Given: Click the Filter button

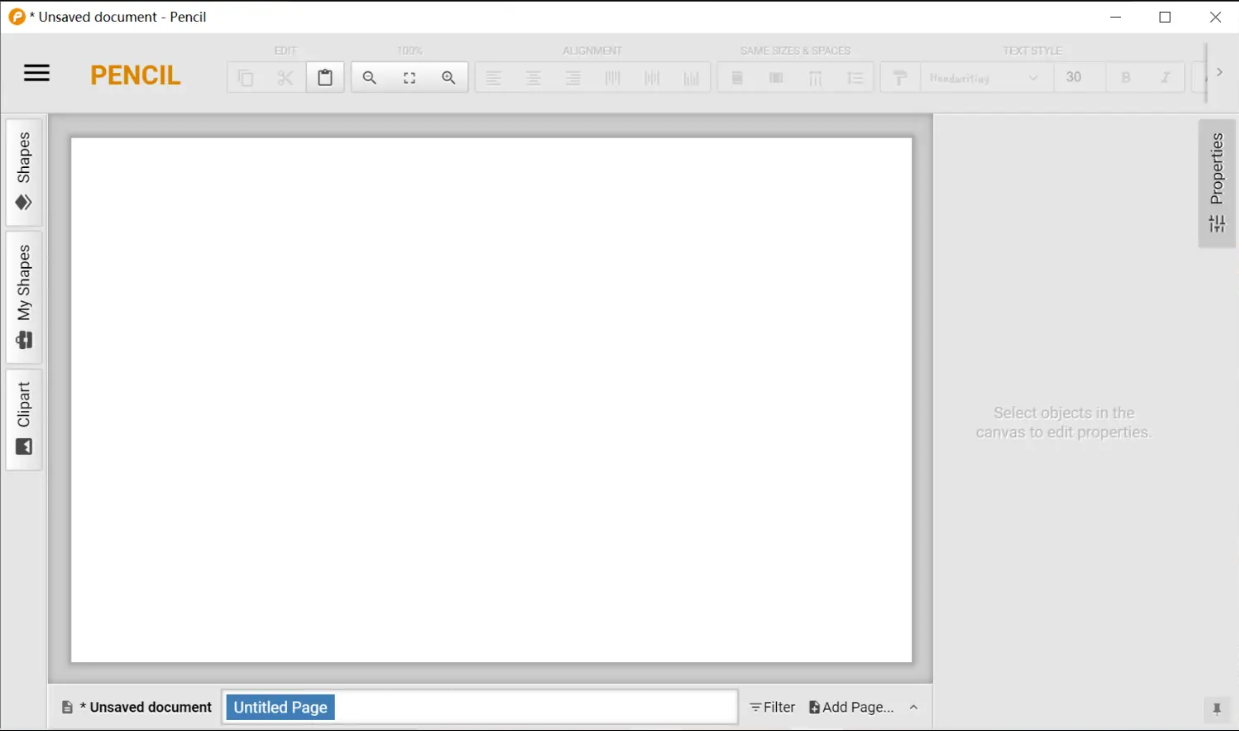Looking at the screenshot, I should tap(772, 707).
